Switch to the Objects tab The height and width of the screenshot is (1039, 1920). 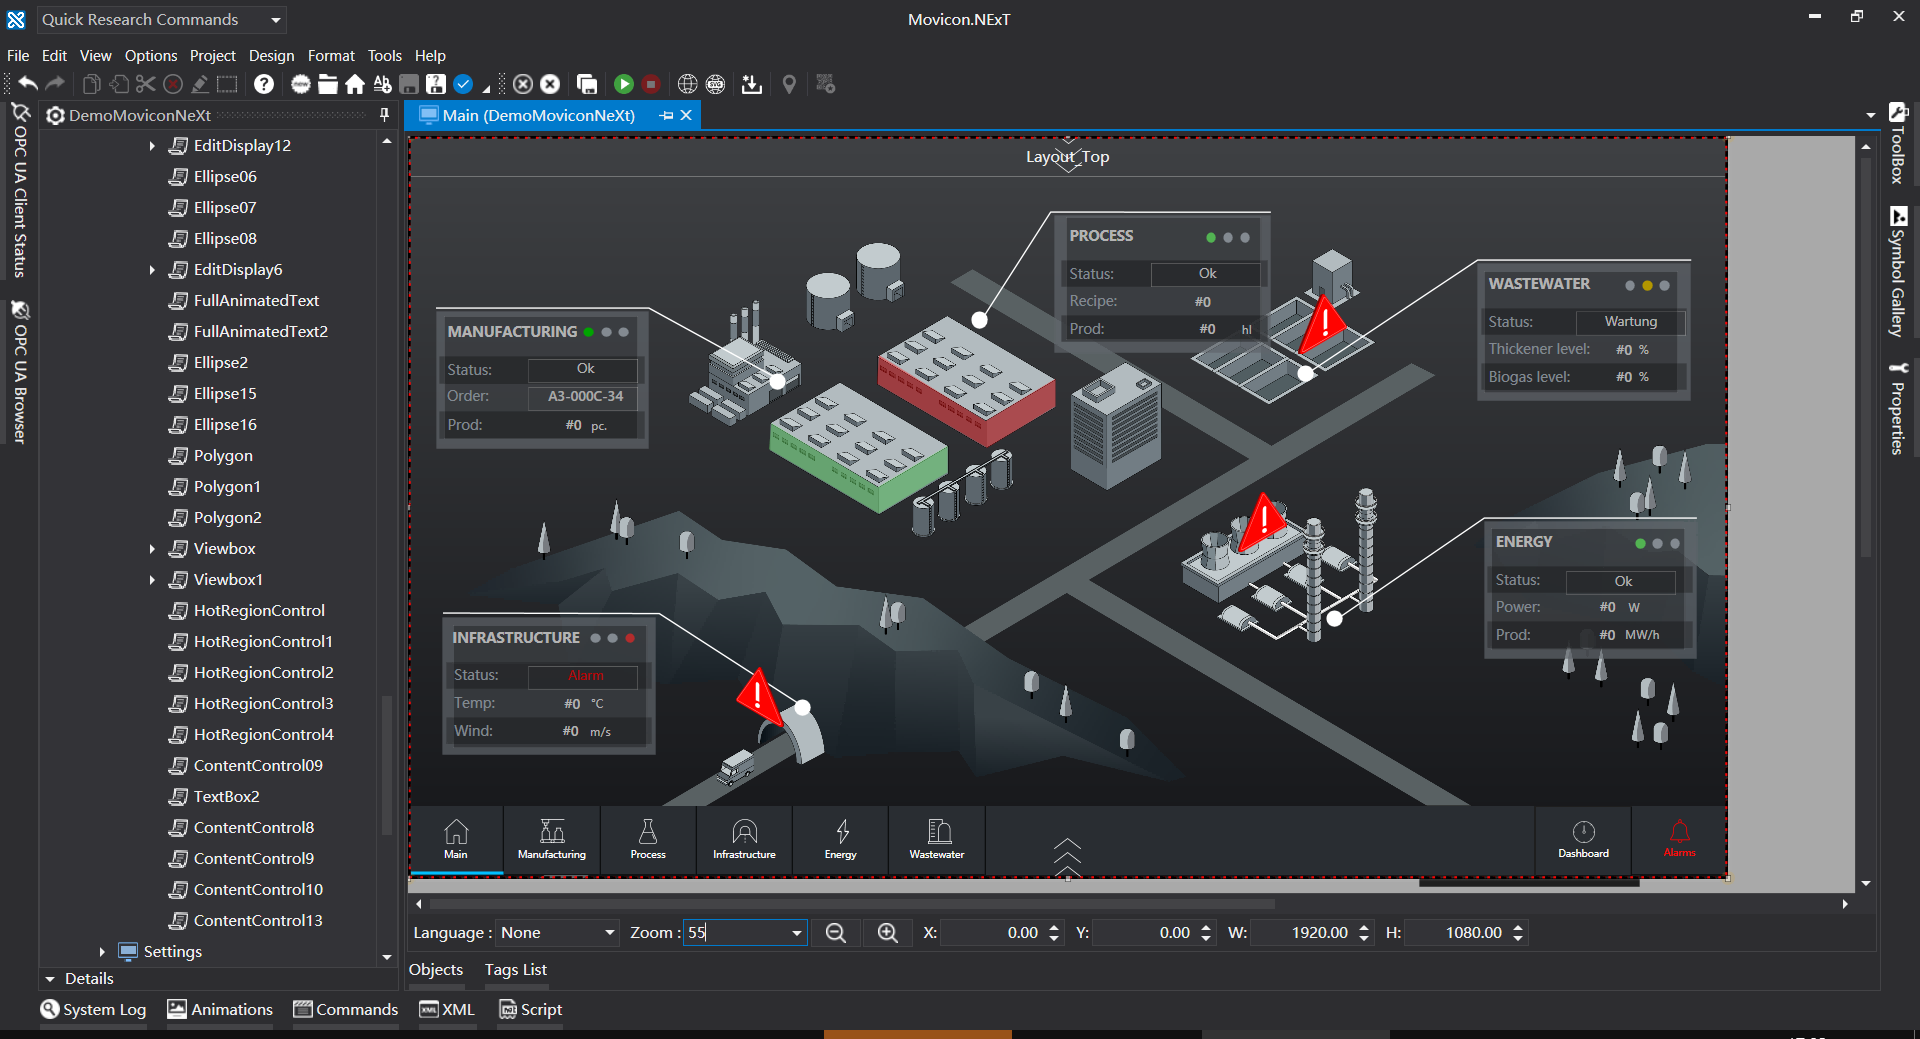pos(436,970)
